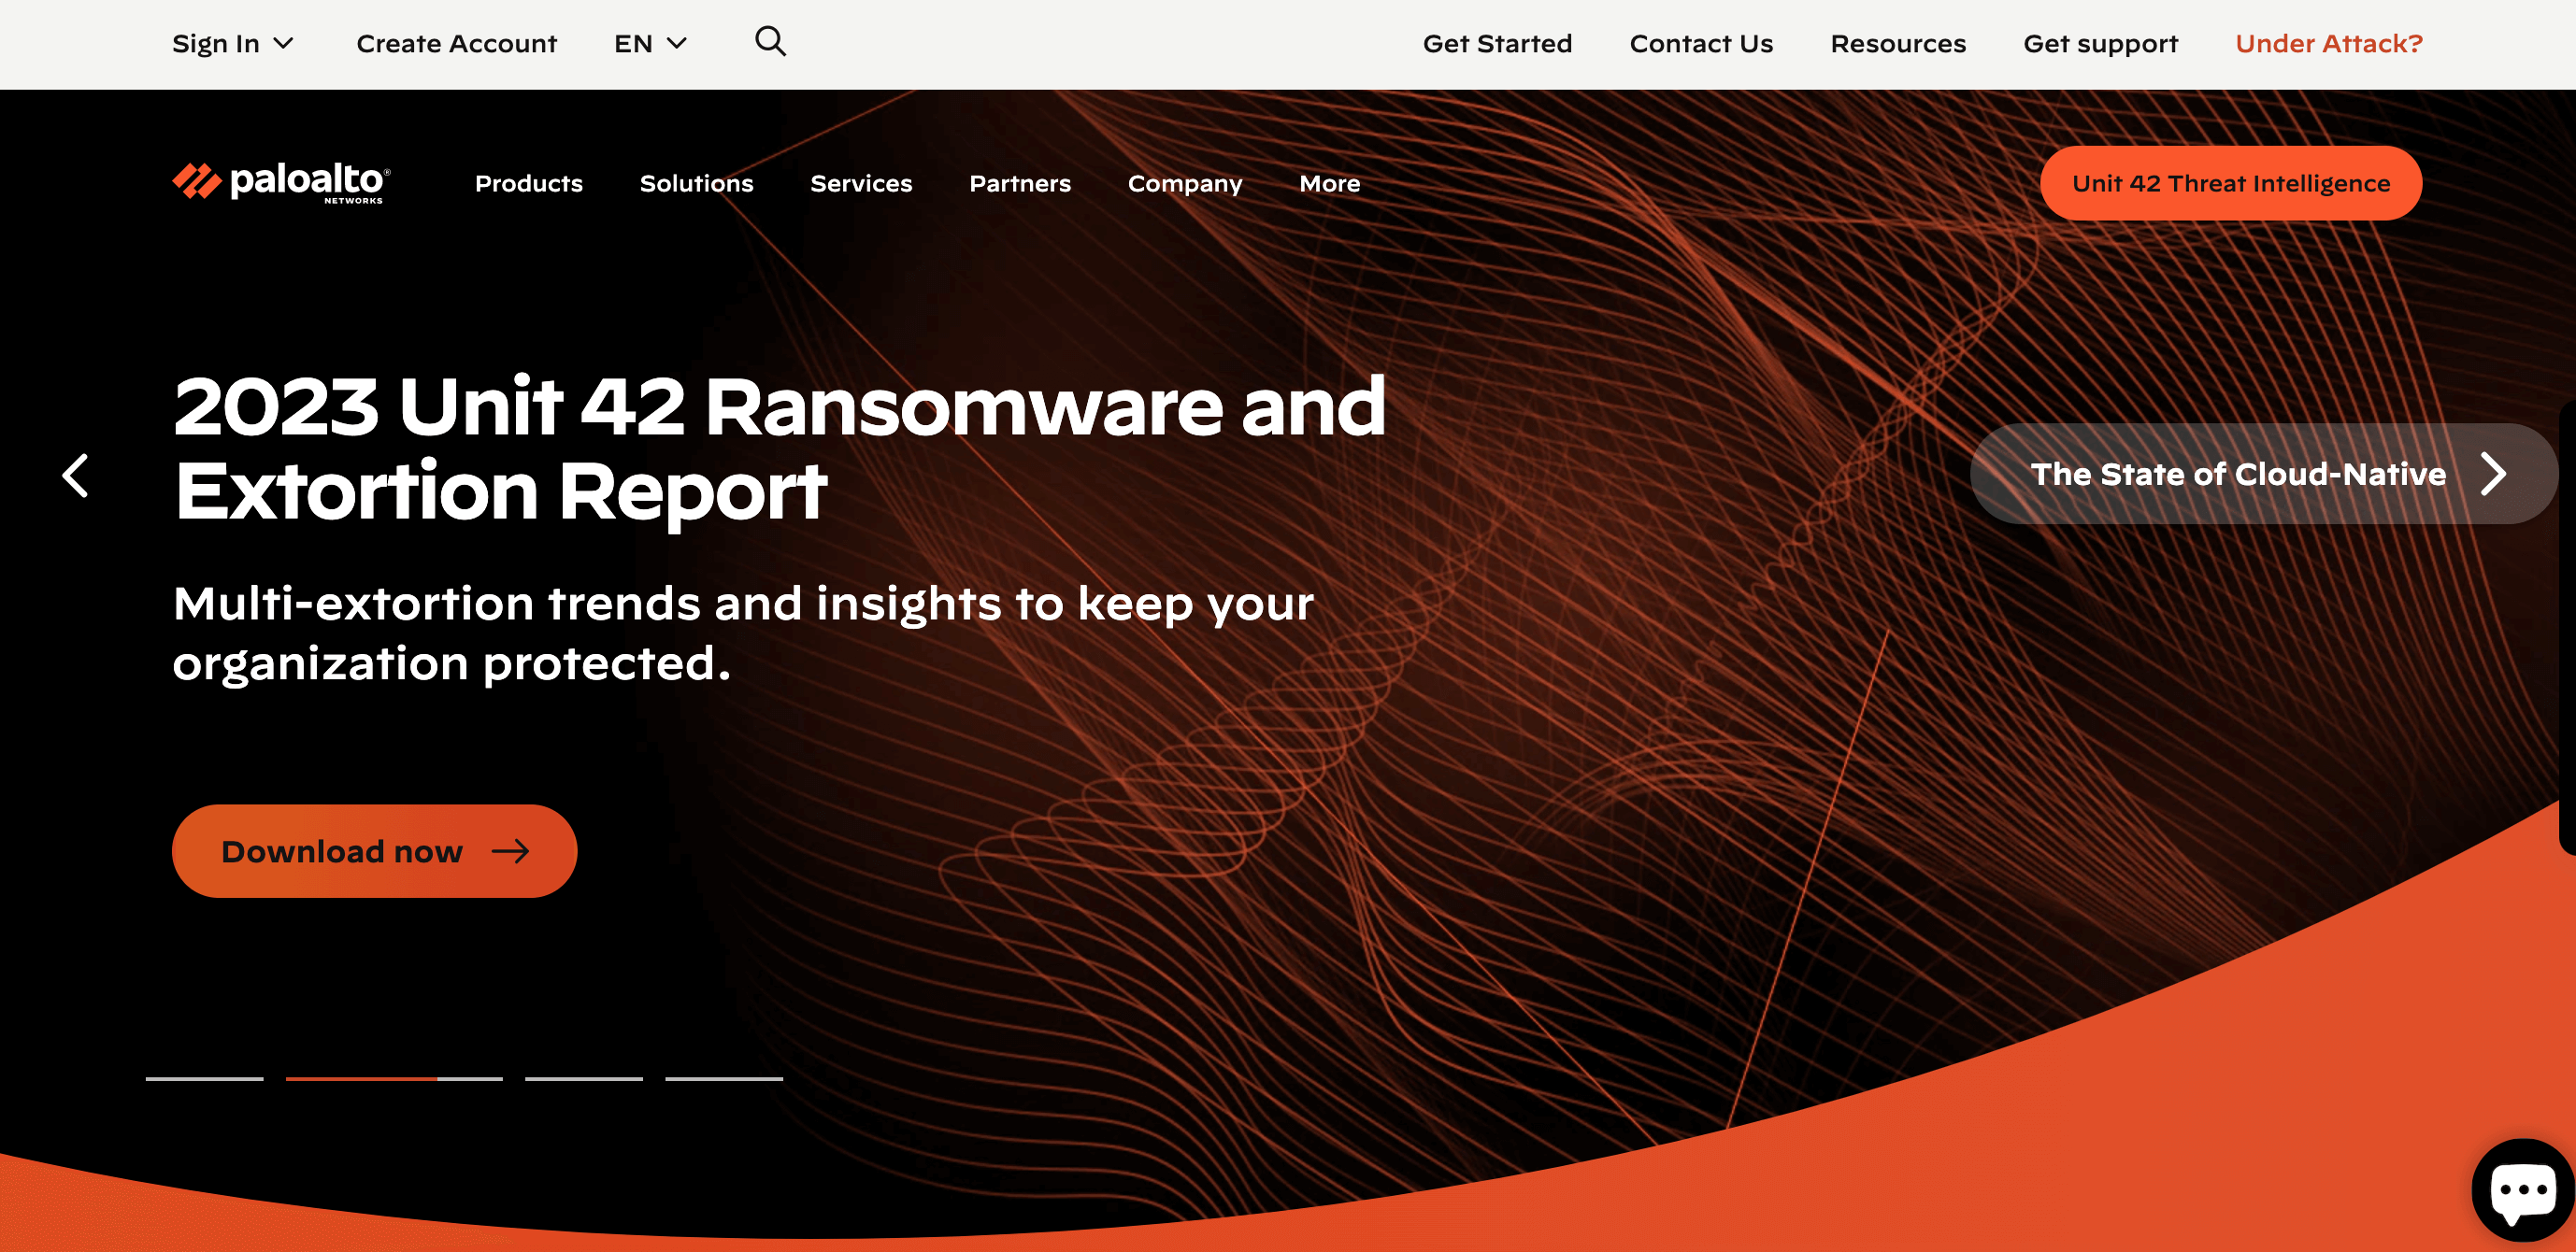The width and height of the screenshot is (2576, 1252).
Task: Select third carousel slide indicator
Action: 584,1079
